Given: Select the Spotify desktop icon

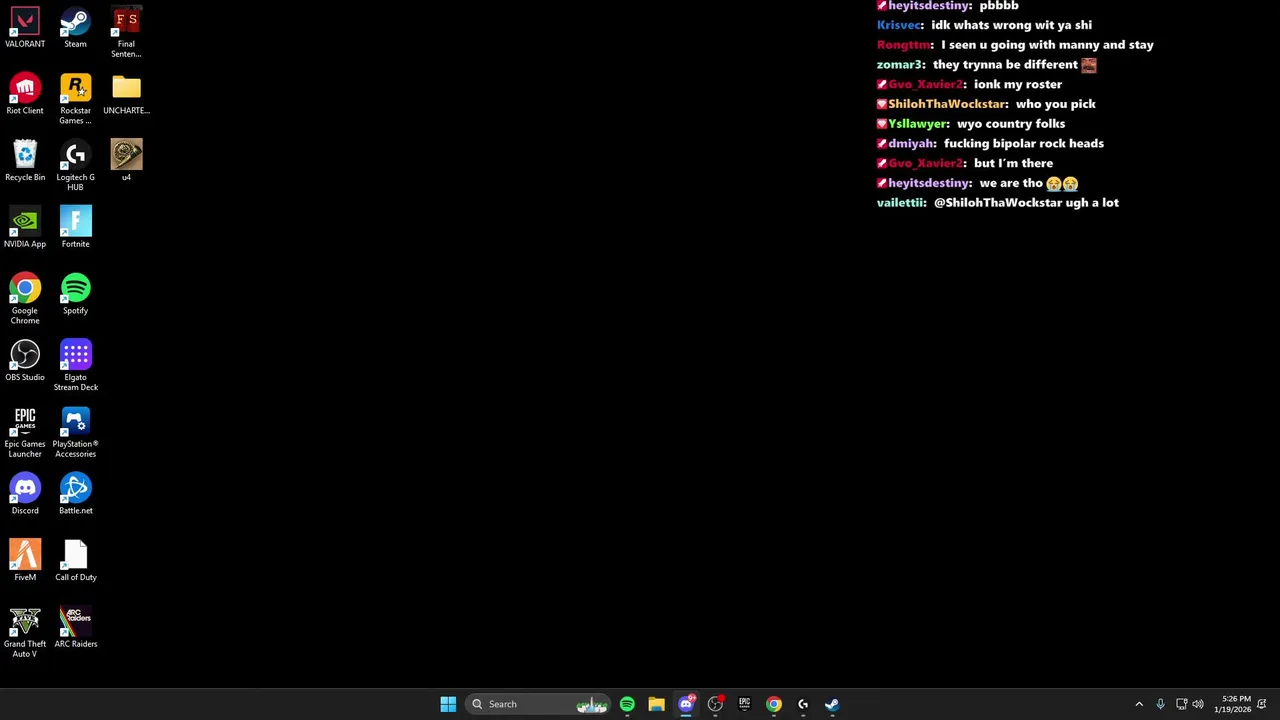Looking at the screenshot, I should [75, 295].
